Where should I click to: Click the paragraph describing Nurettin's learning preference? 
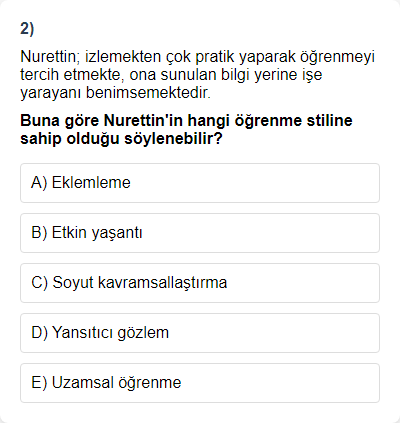[197, 75]
